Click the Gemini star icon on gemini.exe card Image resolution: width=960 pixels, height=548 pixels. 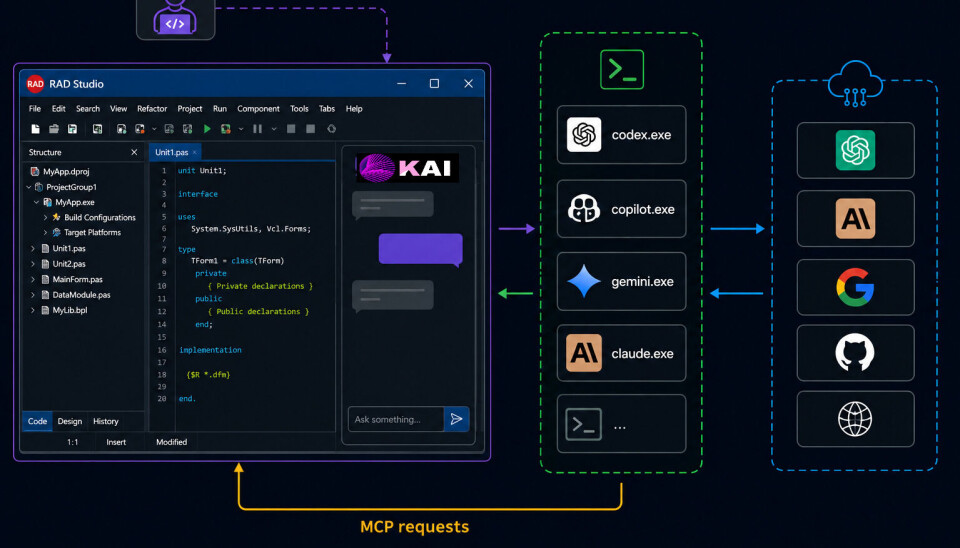coord(583,281)
